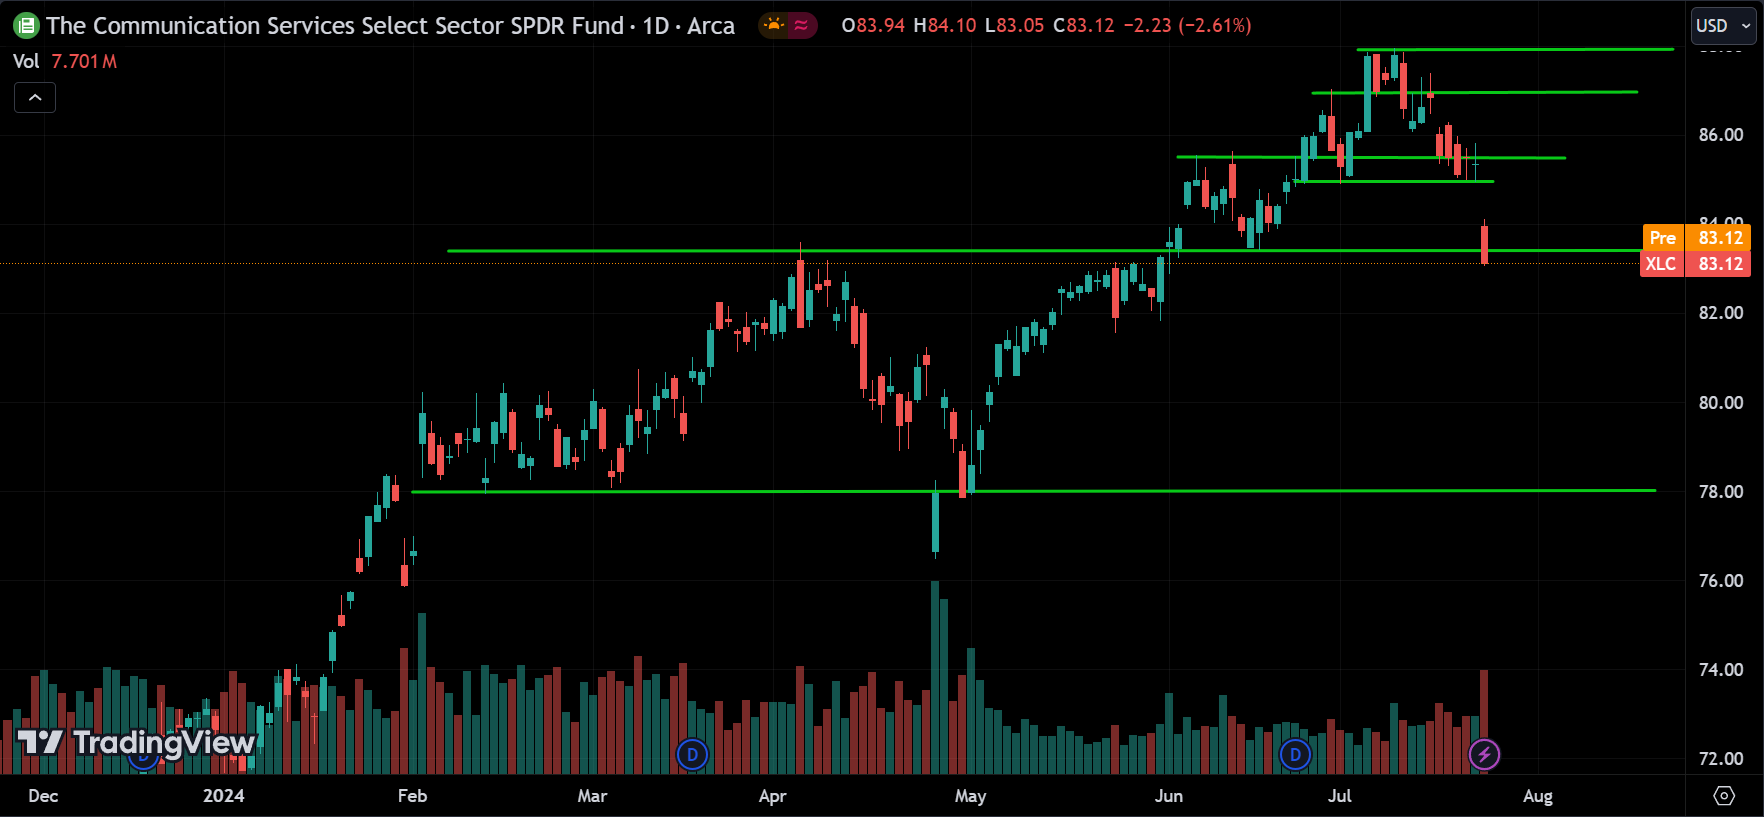Image resolution: width=1764 pixels, height=817 pixels.
Task: Click the dividend D marker near April
Action: click(692, 755)
